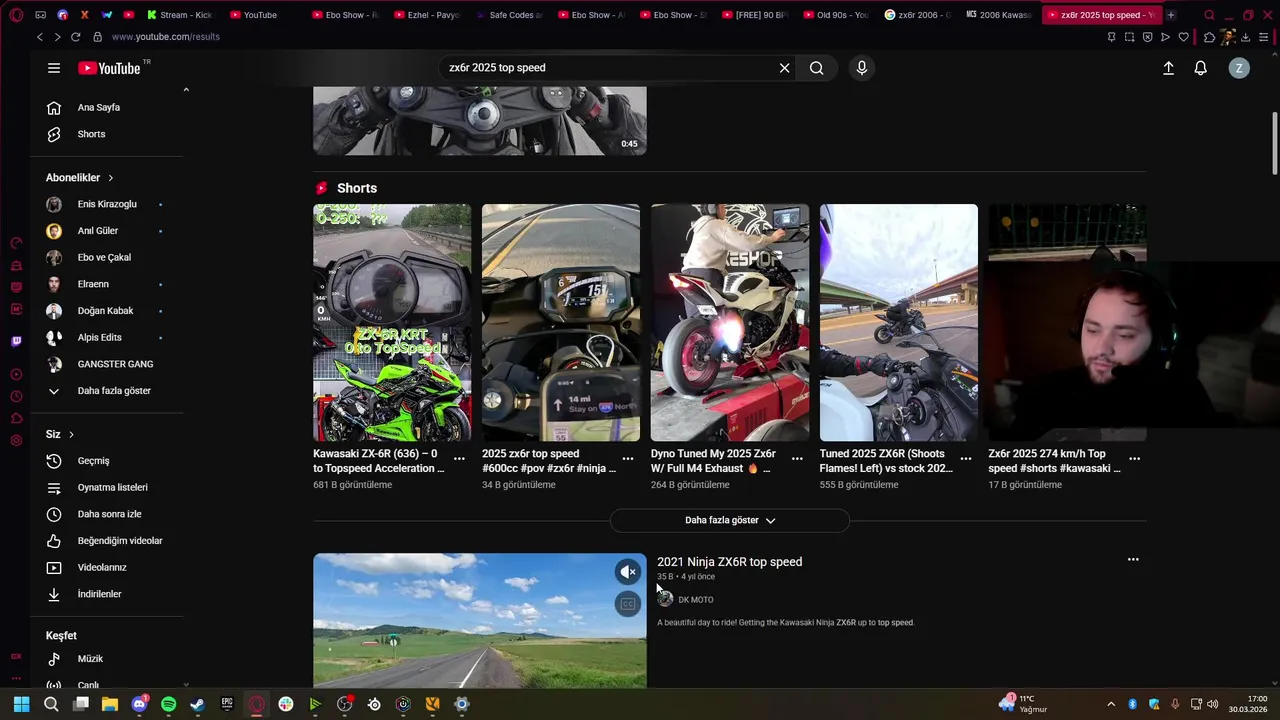Open the account avatar menu
This screenshot has height=720, width=1280.
1239,68
